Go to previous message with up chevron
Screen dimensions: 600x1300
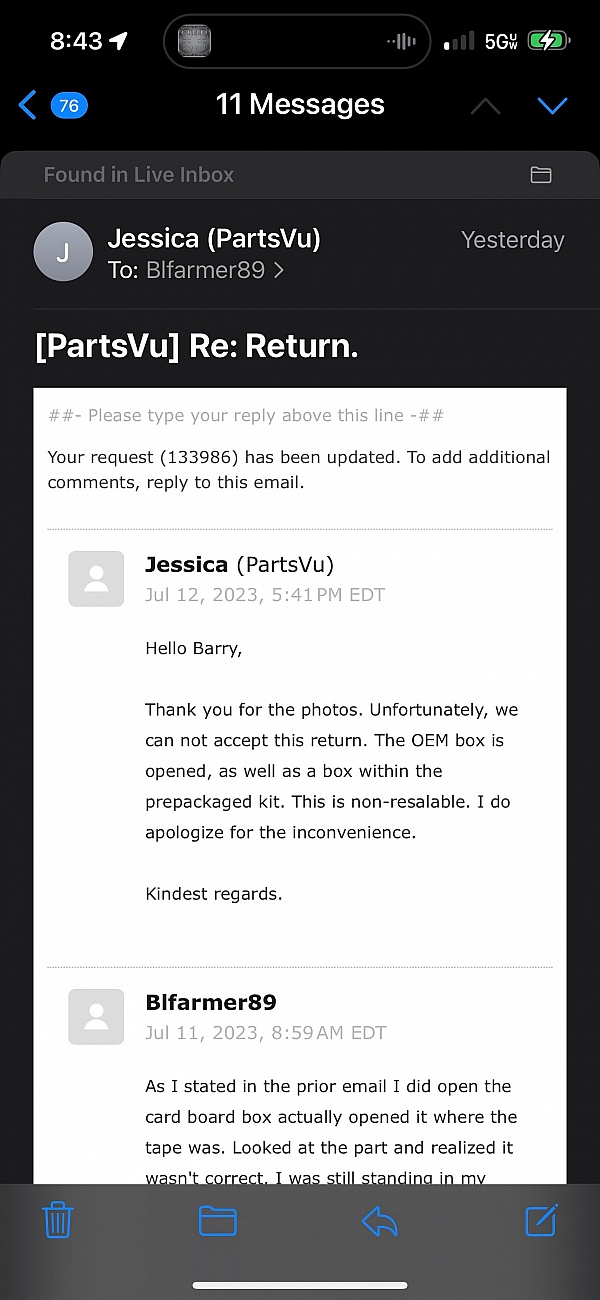[485, 105]
